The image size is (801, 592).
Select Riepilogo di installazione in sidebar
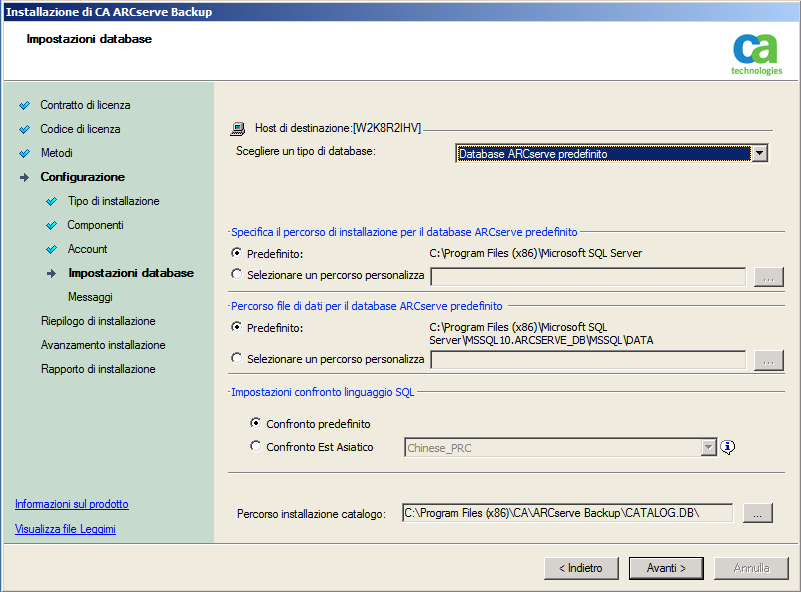tap(98, 321)
